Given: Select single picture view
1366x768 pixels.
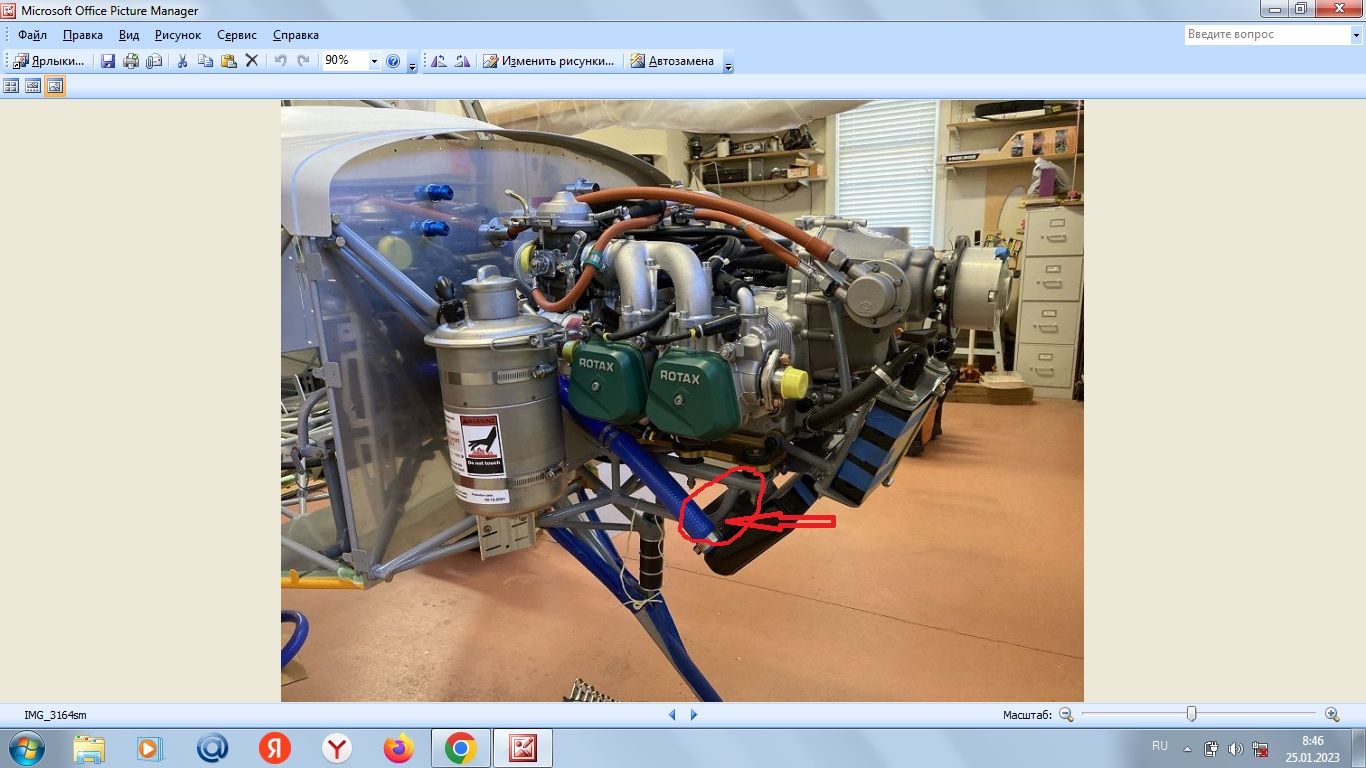Looking at the screenshot, I should (x=55, y=86).
